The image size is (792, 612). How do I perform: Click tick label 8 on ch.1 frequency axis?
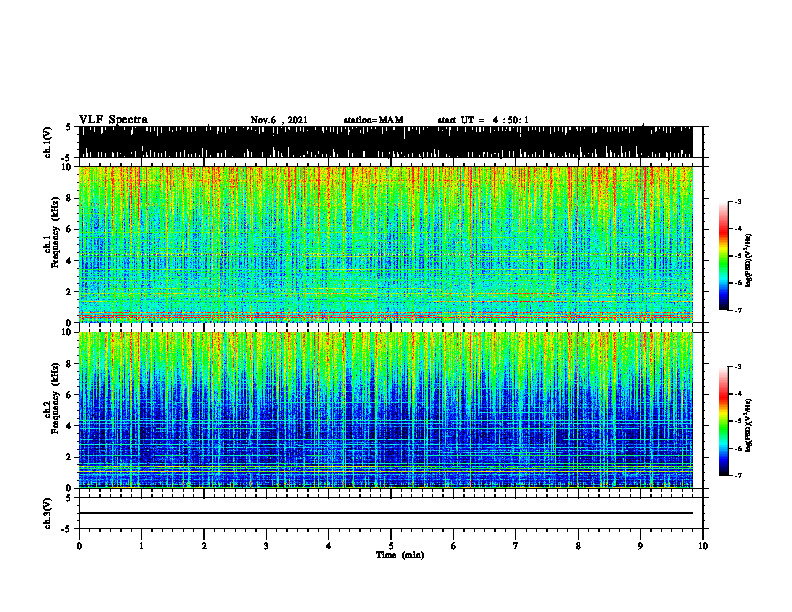[69, 198]
